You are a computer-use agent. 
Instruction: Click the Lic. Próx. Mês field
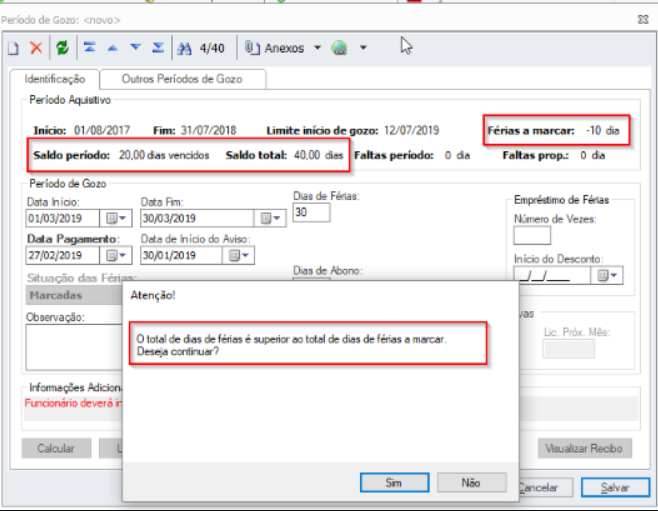point(569,349)
